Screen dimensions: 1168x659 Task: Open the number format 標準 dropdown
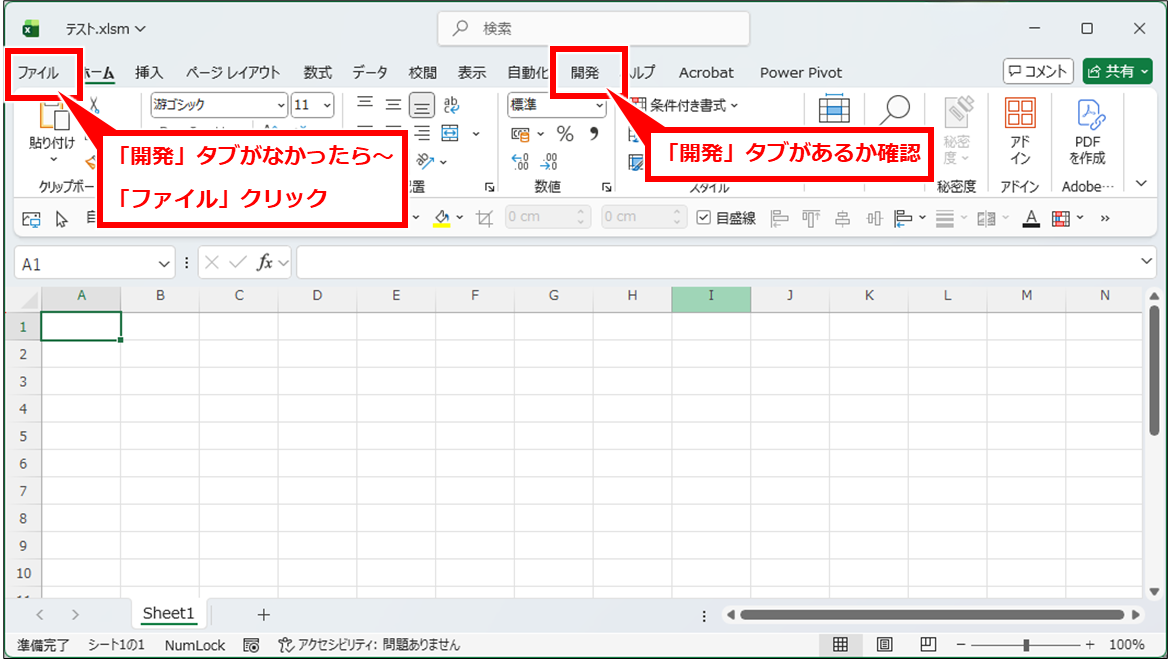pos(600,105)
